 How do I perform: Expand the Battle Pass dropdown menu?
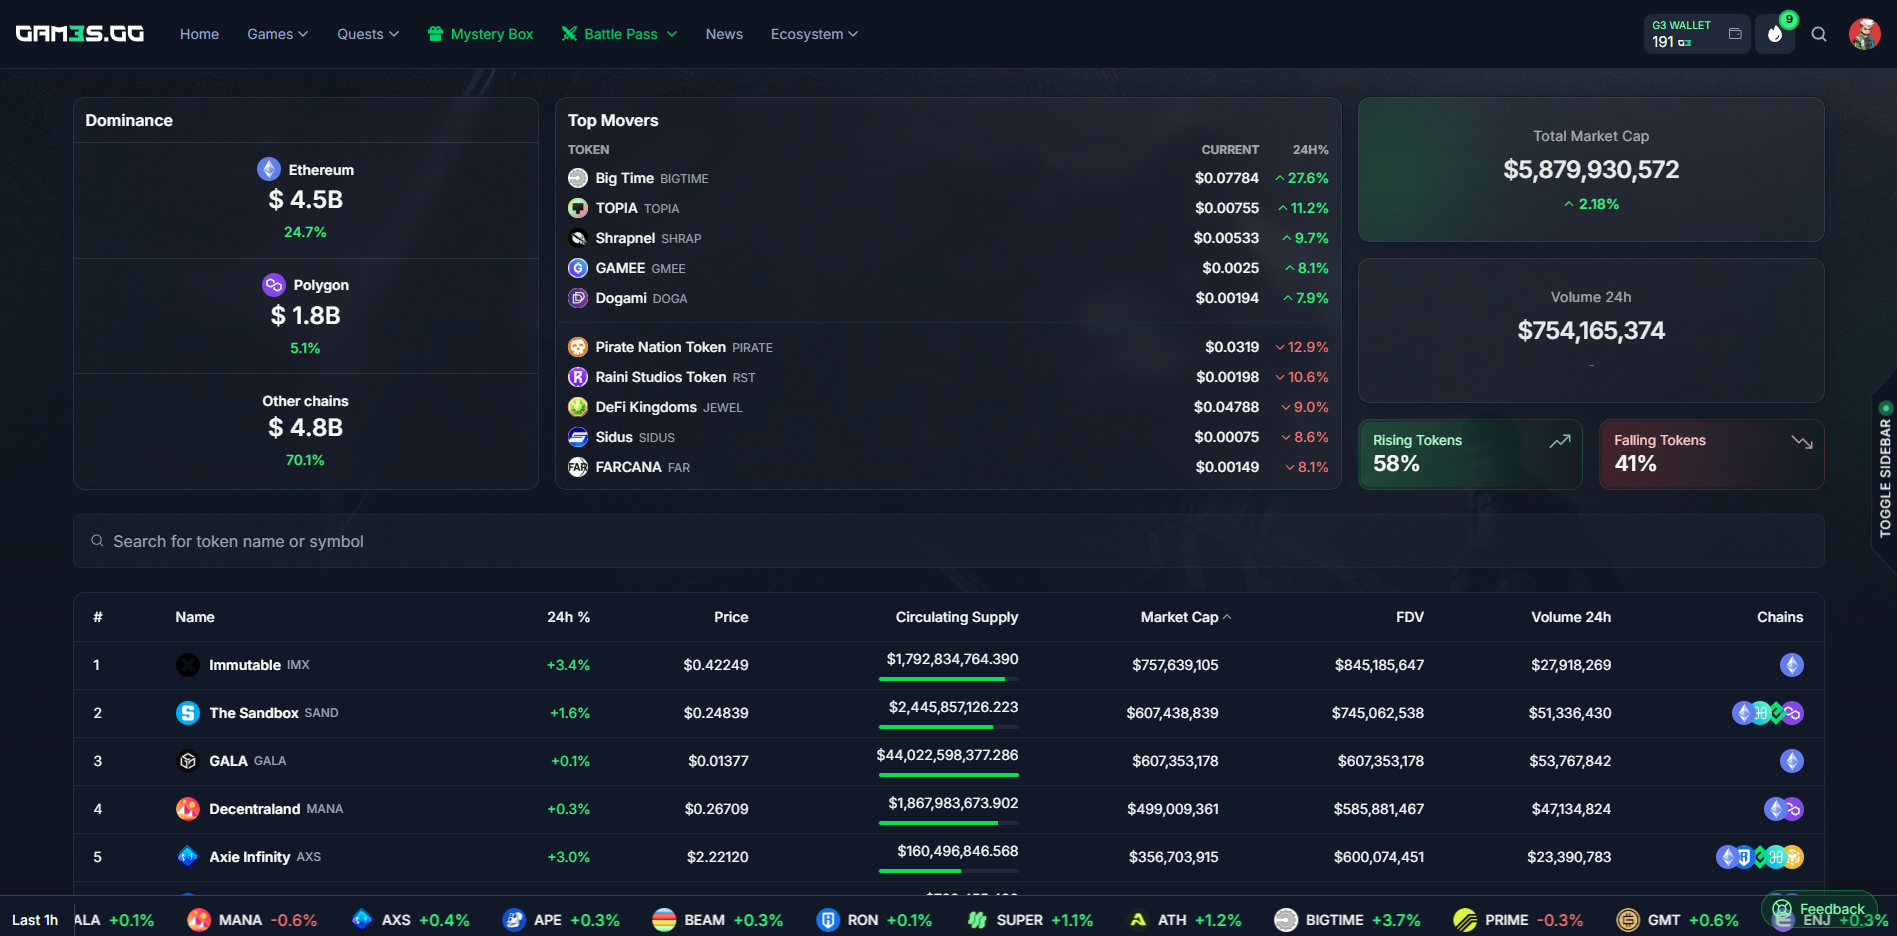tap(620, 34)
